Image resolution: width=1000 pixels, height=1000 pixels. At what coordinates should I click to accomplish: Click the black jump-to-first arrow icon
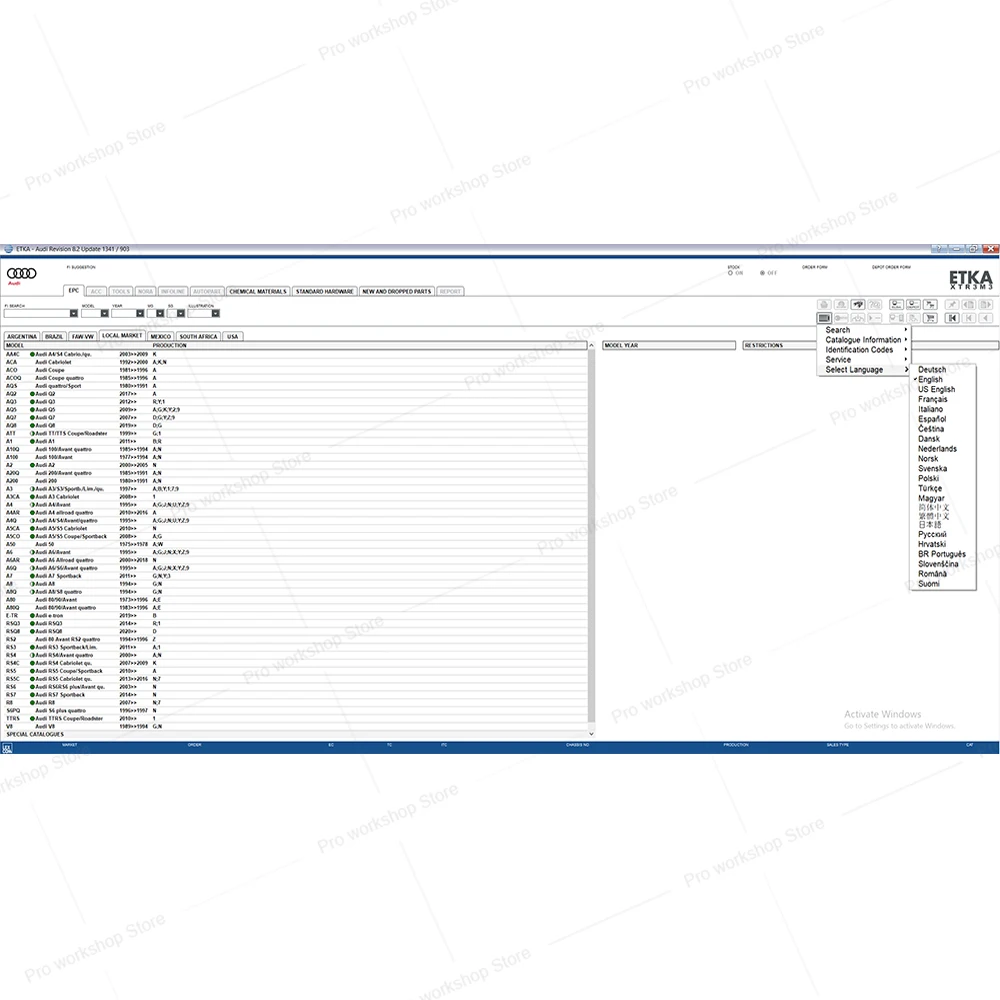pos(952,318)
